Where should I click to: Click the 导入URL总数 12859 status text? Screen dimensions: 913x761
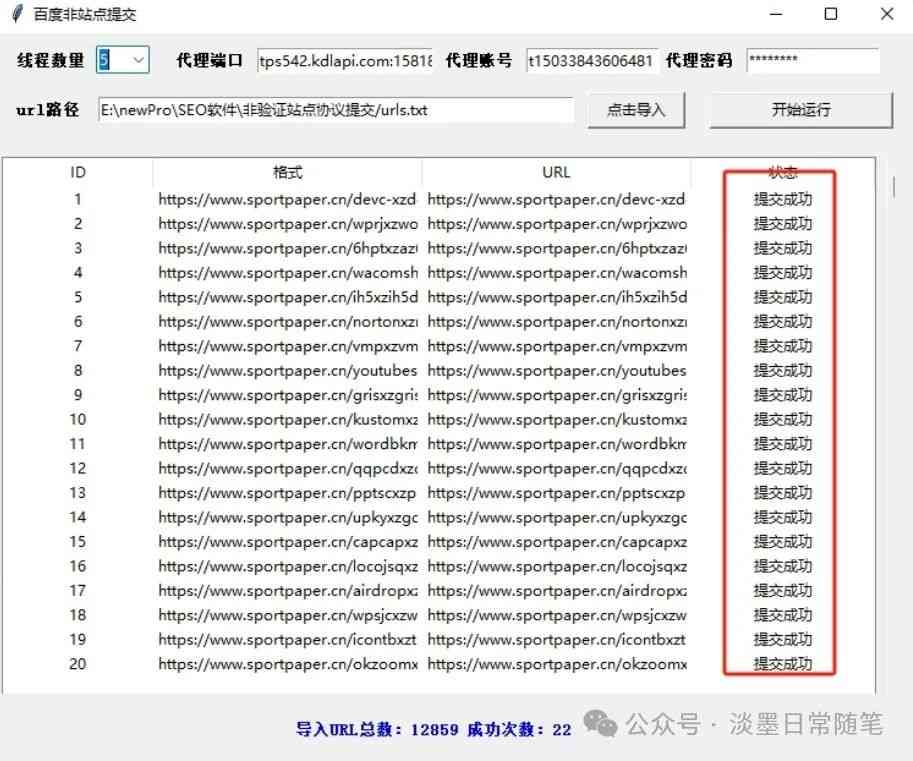(x=377, y=729)
